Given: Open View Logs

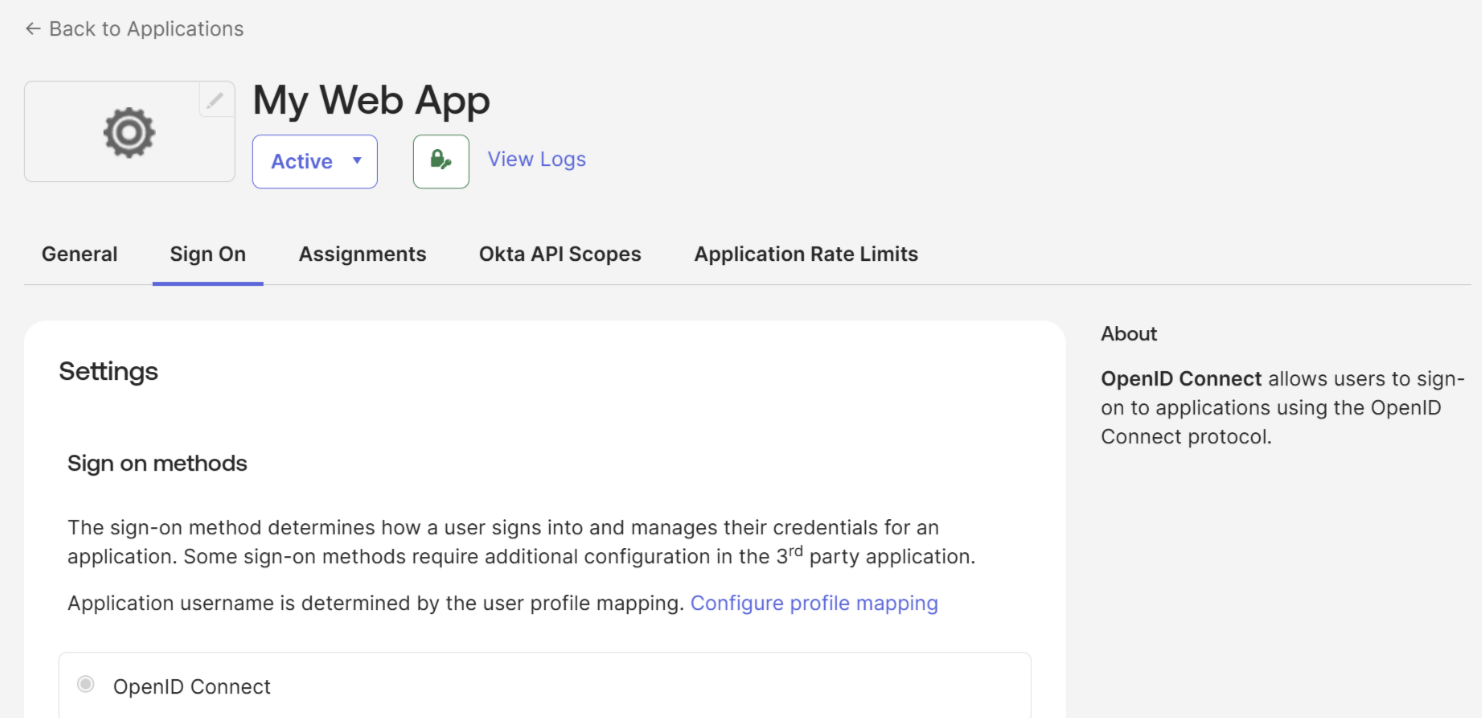Looking at the screenshot, I should tap(536, 159).
